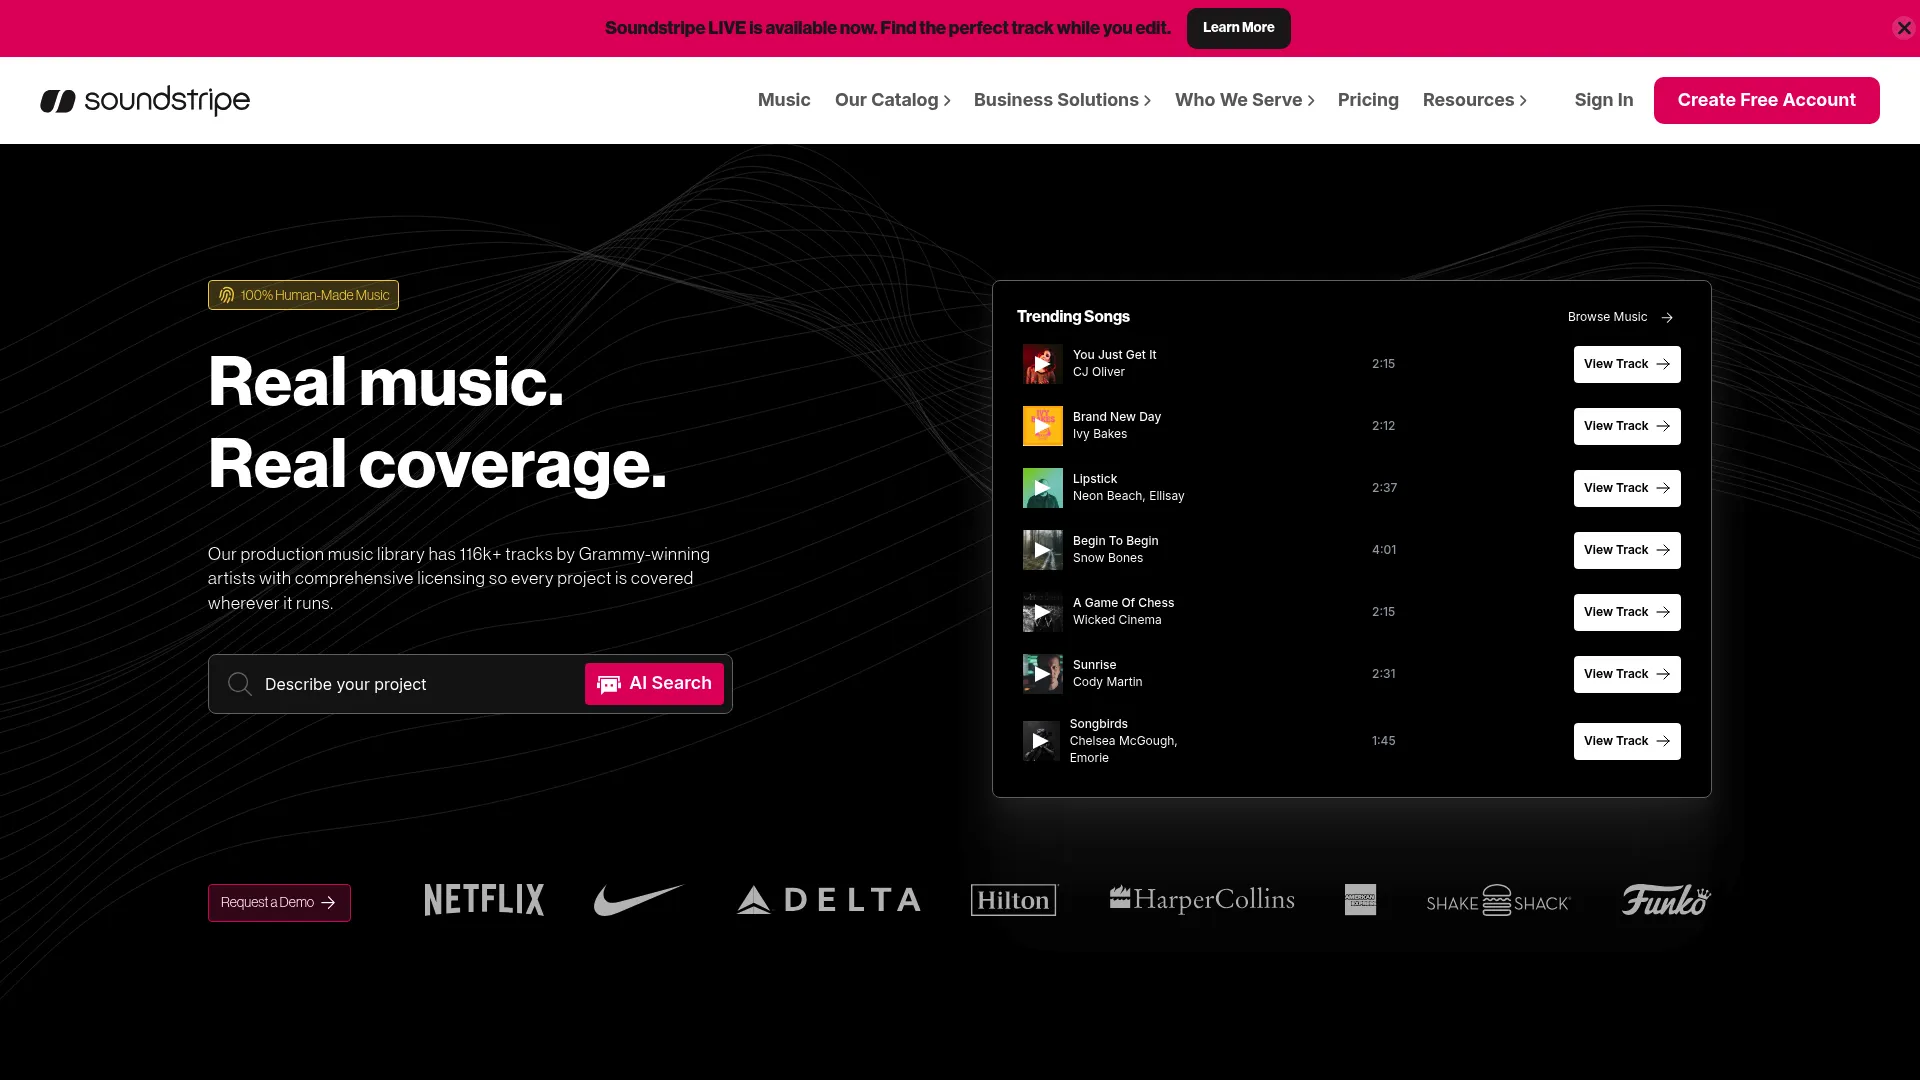The image size is (1920, 1080).
Task: Click the Trending Songs heading
Action: point(1073,316)
